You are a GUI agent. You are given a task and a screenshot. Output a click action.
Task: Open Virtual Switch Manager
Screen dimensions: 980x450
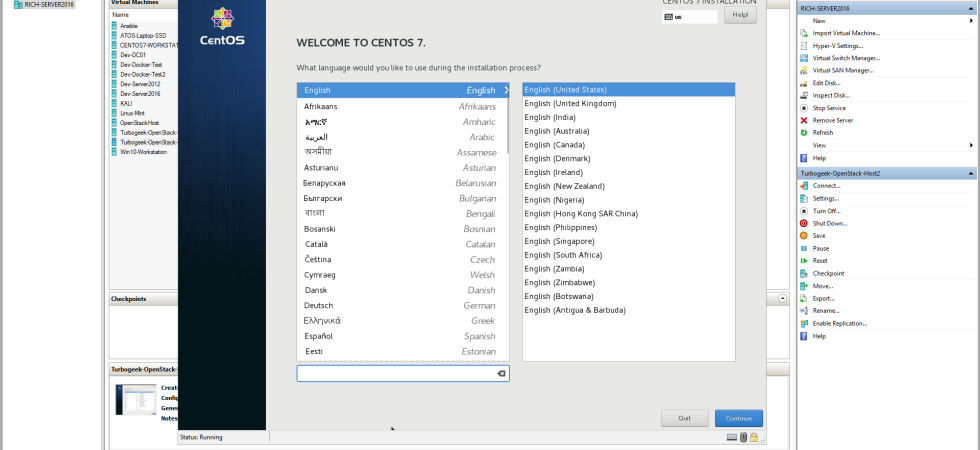coord(846,58)
